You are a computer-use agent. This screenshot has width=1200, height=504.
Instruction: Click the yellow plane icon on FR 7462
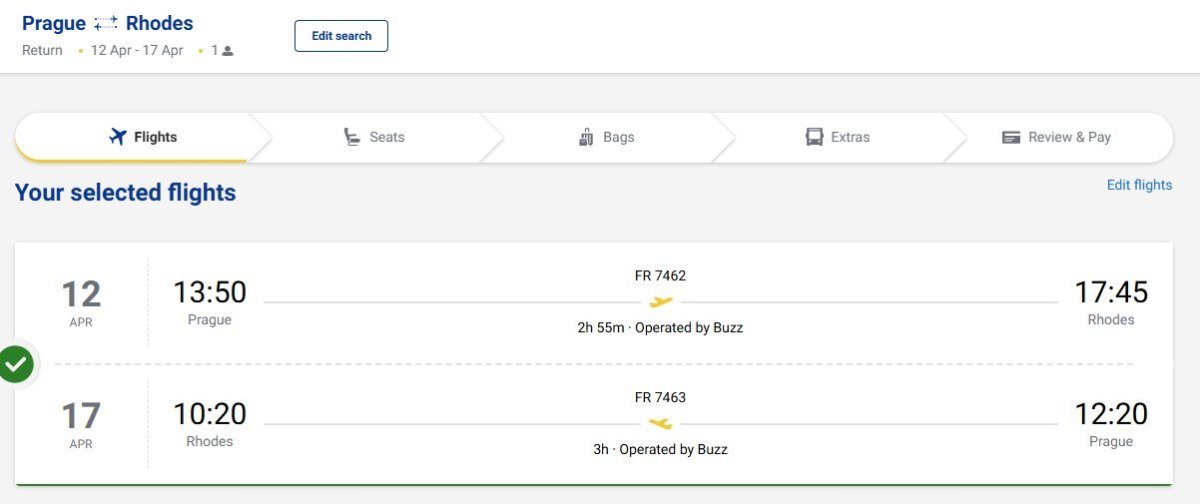click(x=661, y=301)
